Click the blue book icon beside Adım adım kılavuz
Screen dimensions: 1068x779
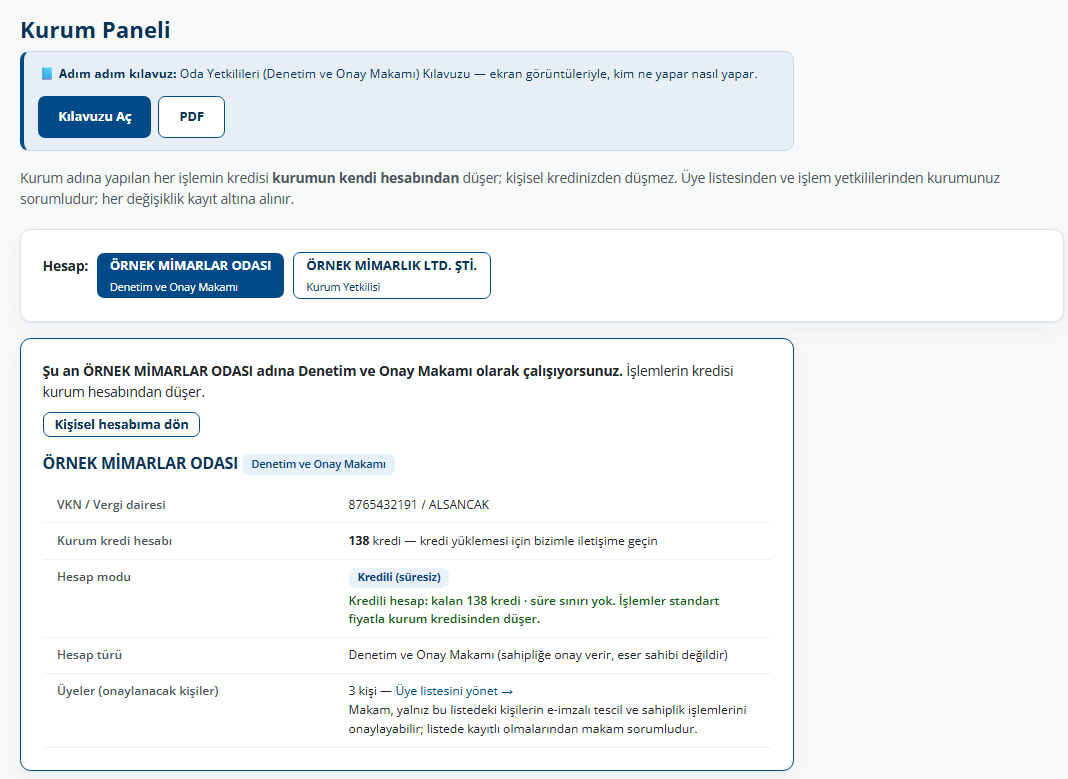point(47,74)
